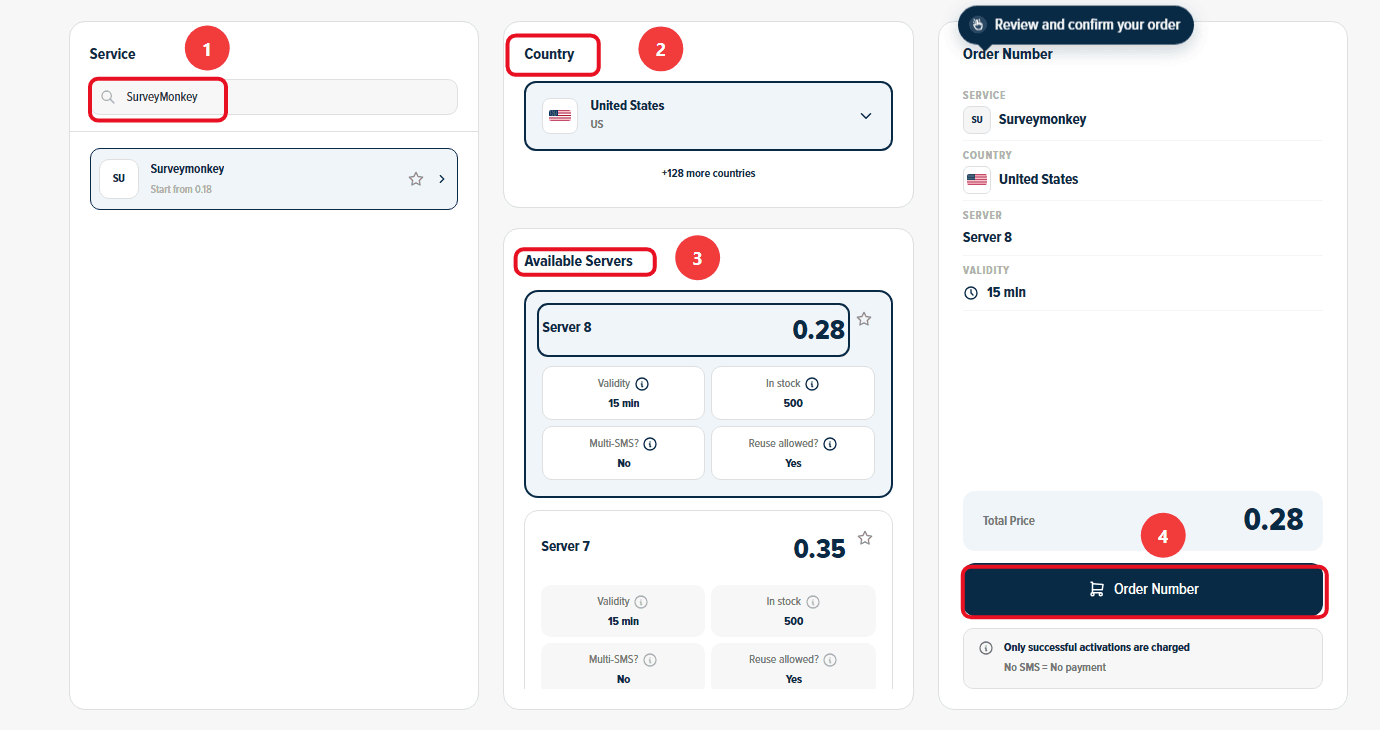1380x730 pixels.
Task: Open In stock info icon for Server 7
Action: 813,602
